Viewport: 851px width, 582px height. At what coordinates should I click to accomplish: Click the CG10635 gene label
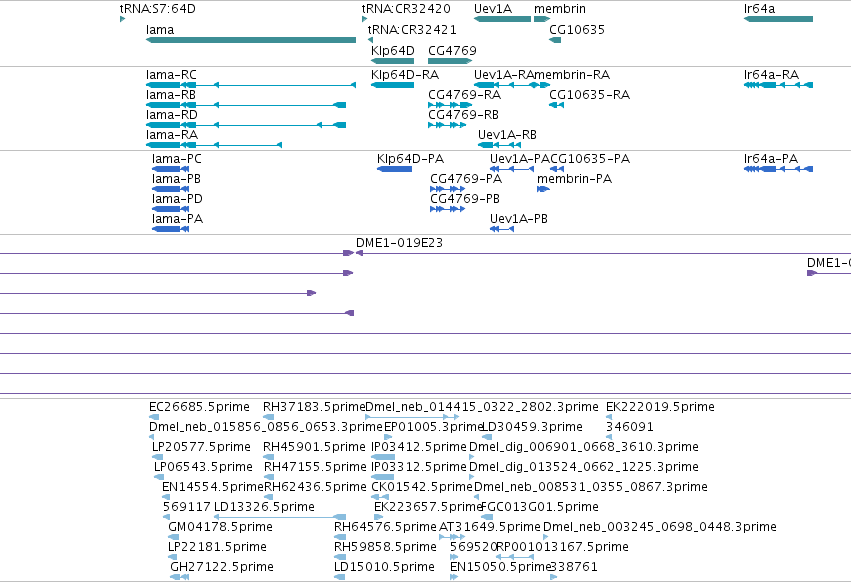576,29
